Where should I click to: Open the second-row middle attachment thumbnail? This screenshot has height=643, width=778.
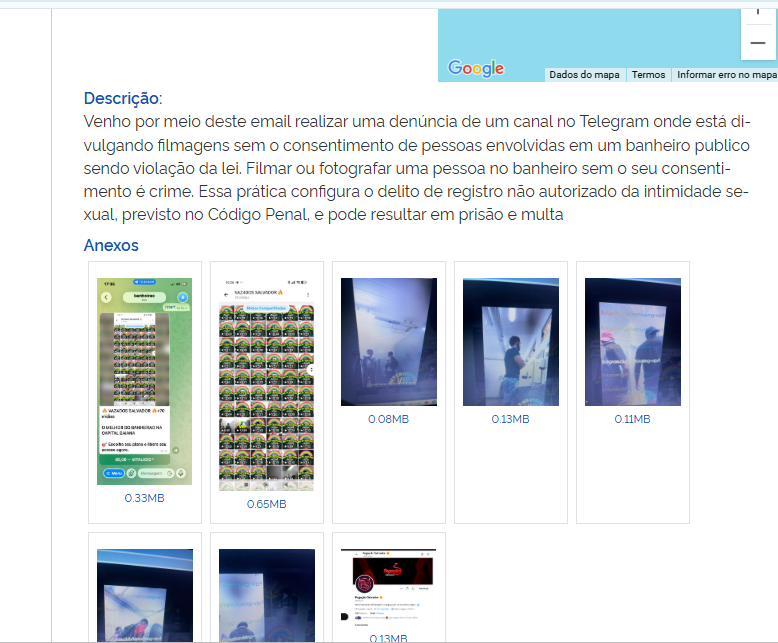[x=267, y=595]
